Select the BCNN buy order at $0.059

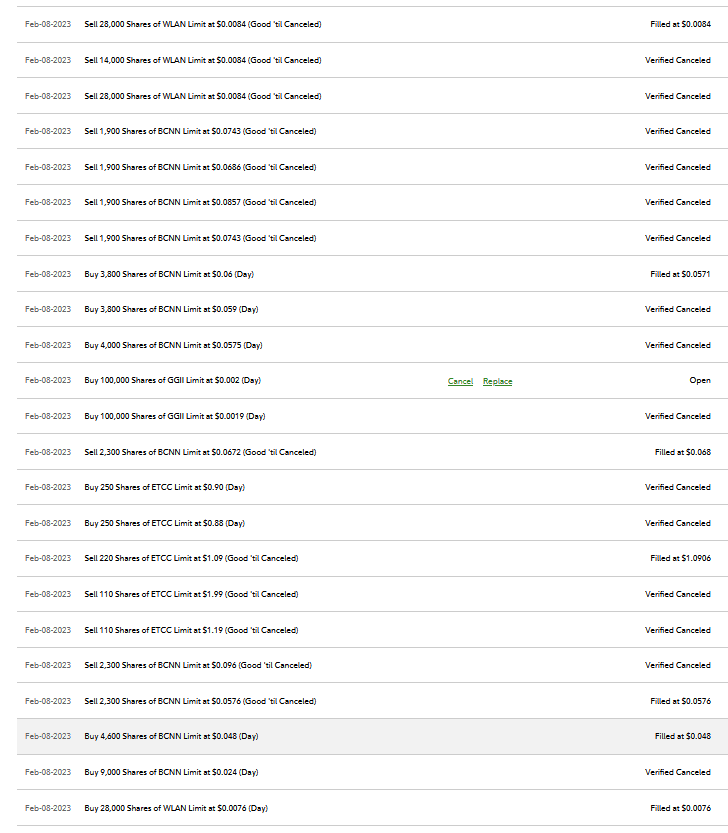click(171, 310)
